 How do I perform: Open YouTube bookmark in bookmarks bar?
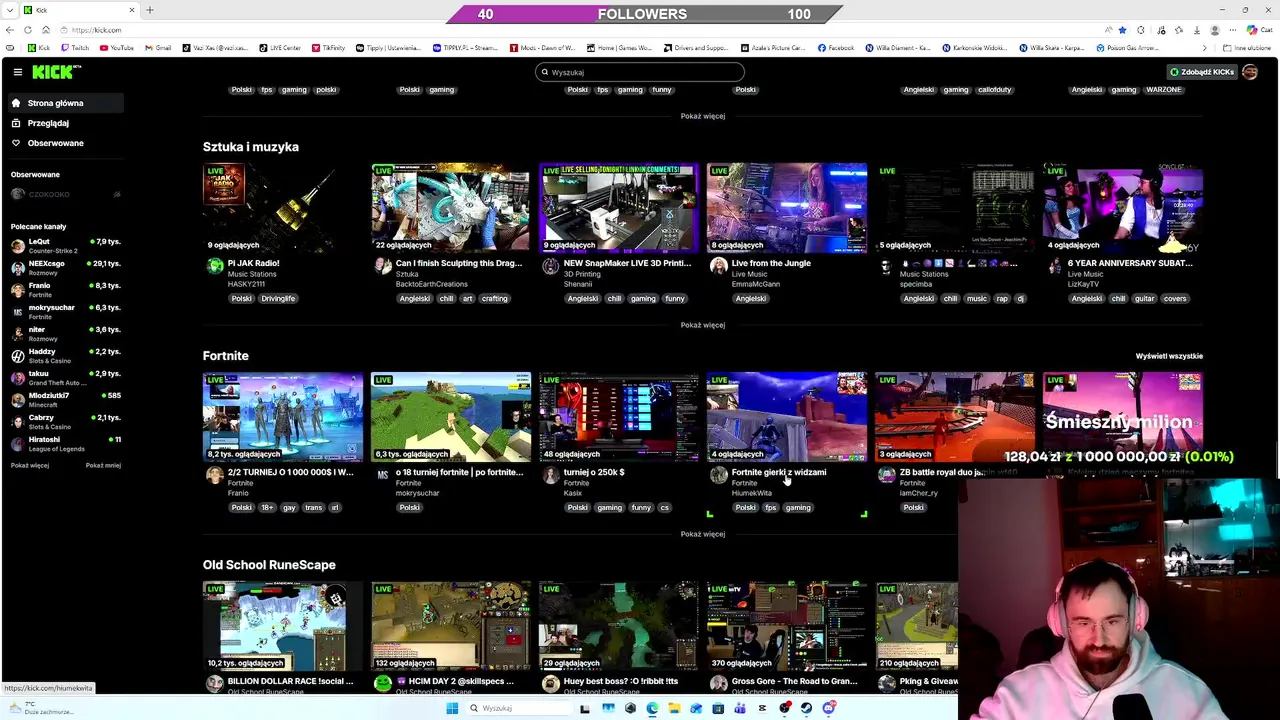(117, 48)
